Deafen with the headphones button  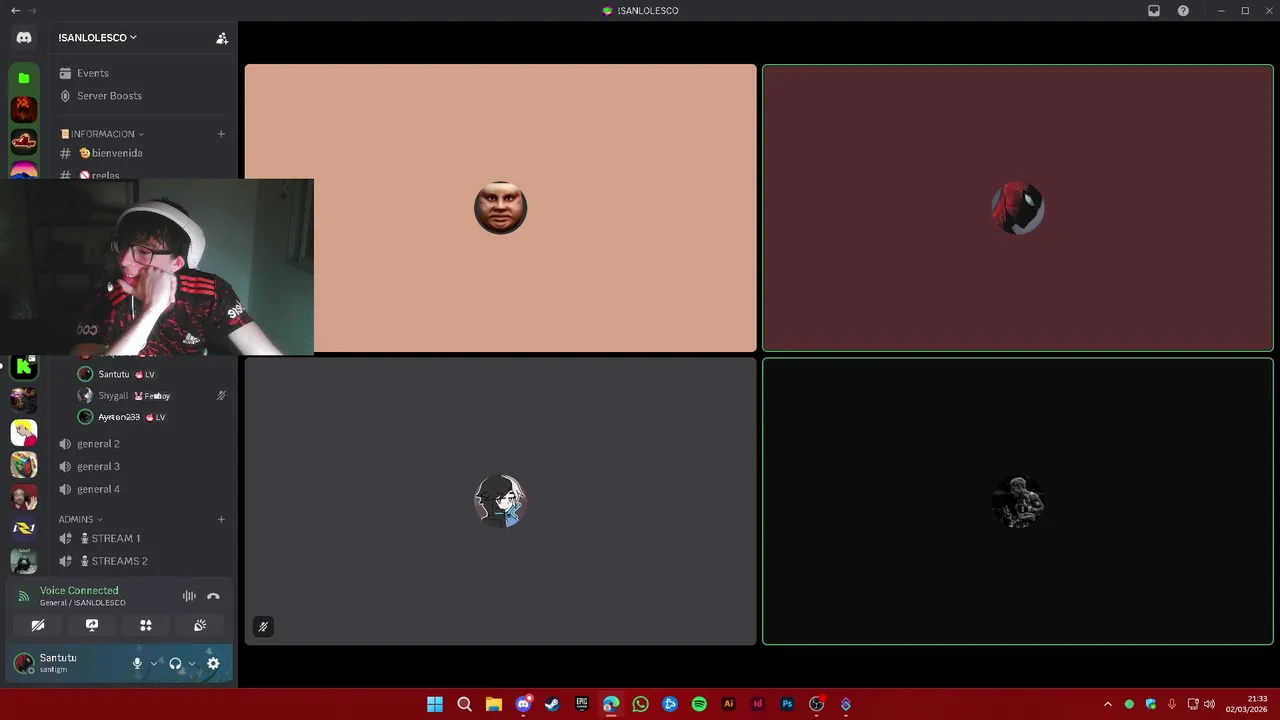click(175, 663)
